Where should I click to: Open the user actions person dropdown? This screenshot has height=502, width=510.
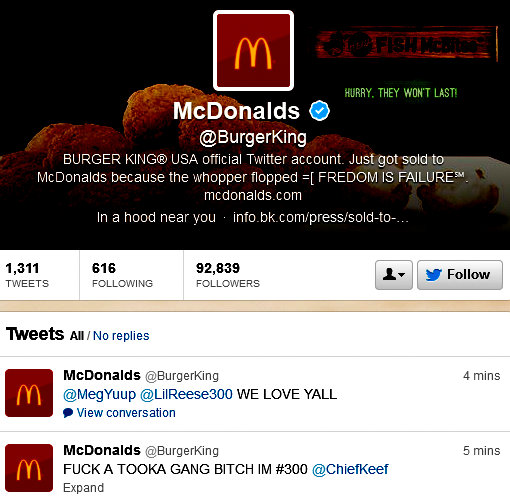[394, 275]
